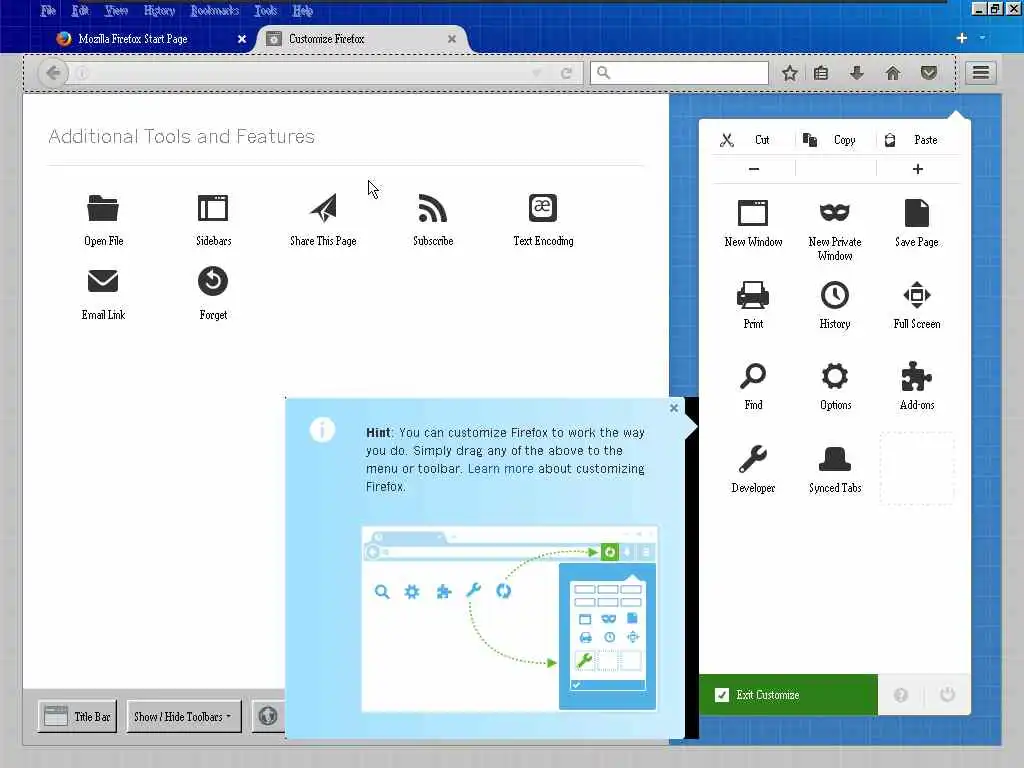Close the Customize Firefox tab
The height and width of the screenshot is (768, 1024).
tap(451, 39)
